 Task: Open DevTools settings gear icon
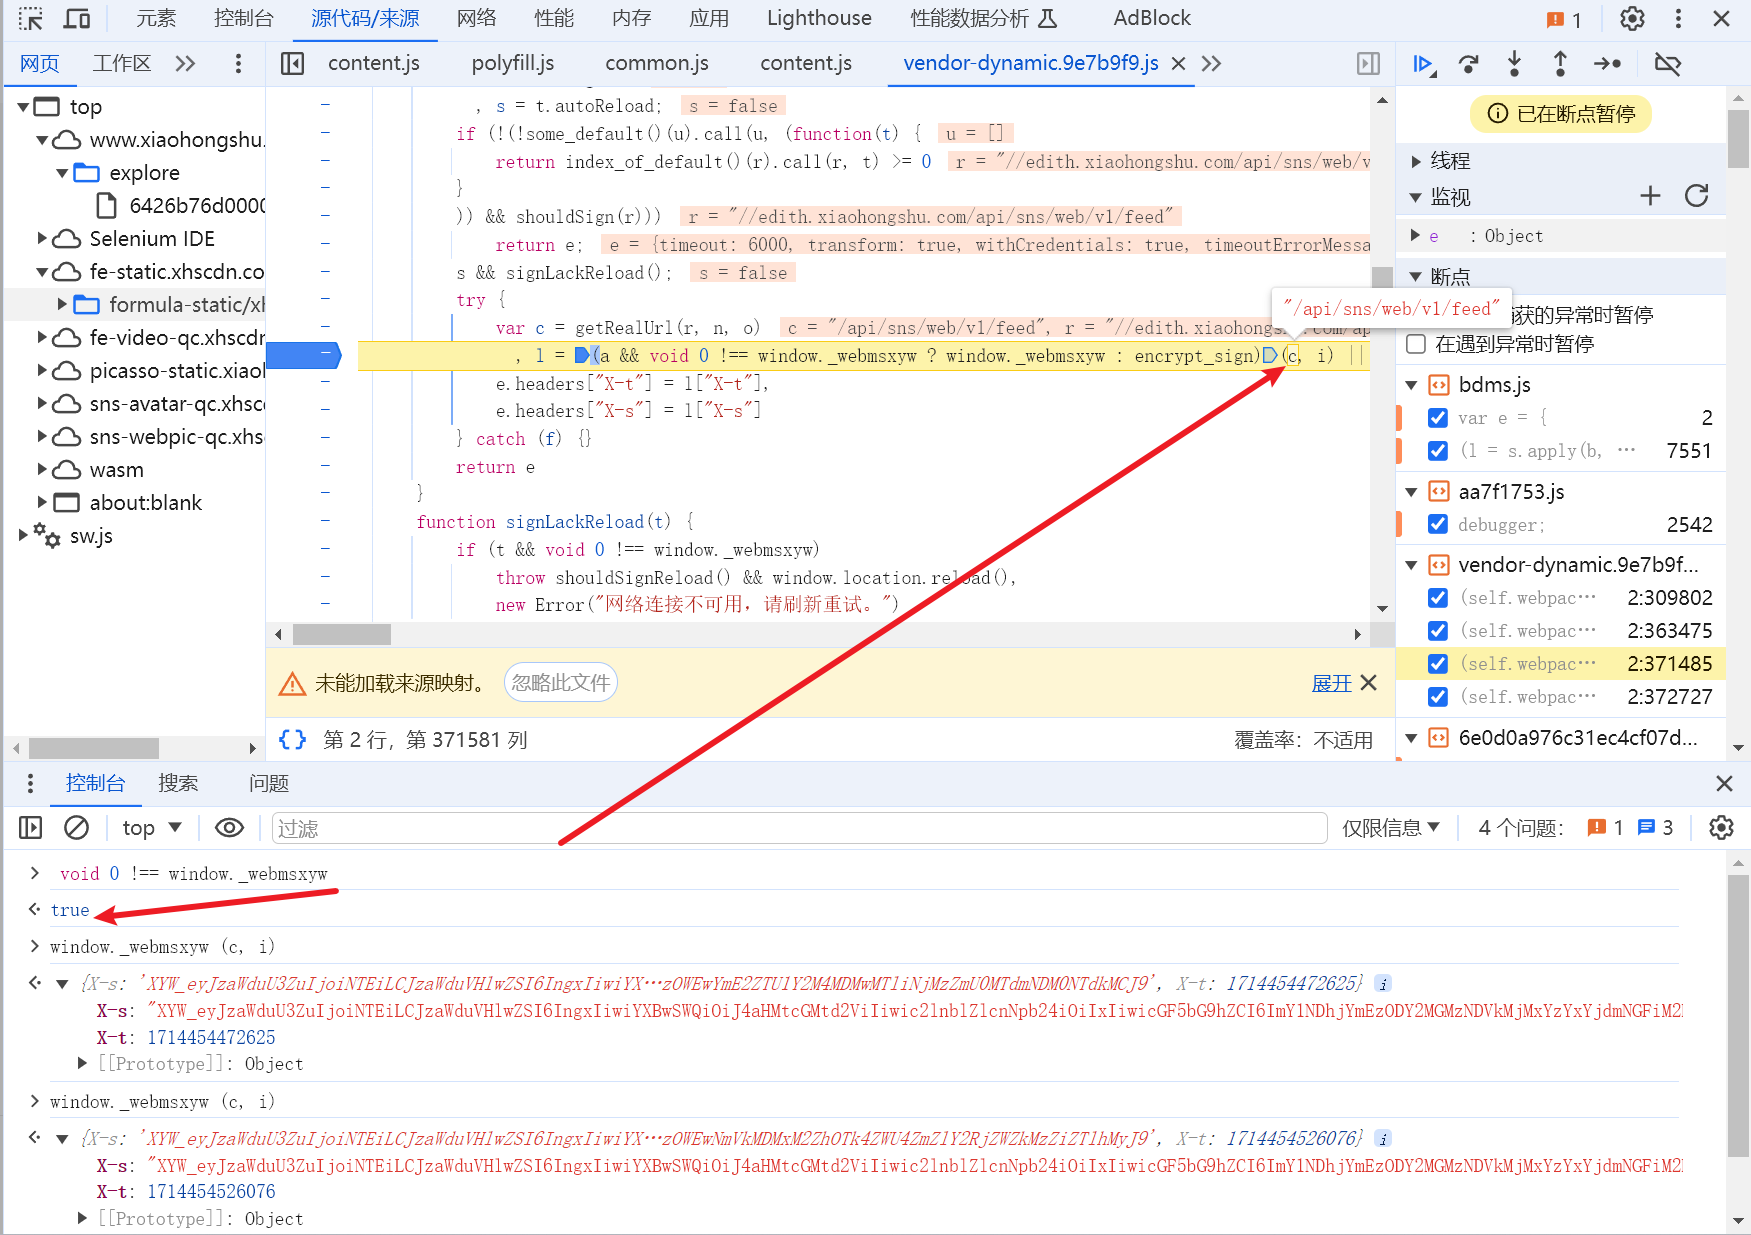click(x=1632, y=18)
